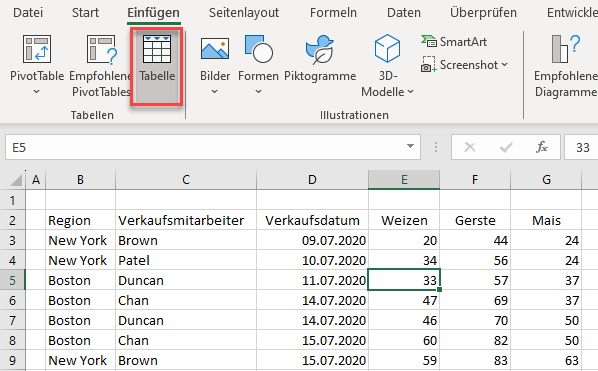This screenshot has height=371, width=598.
Task: Switch to the Überprüfen tab
Action: pos(483,13)
